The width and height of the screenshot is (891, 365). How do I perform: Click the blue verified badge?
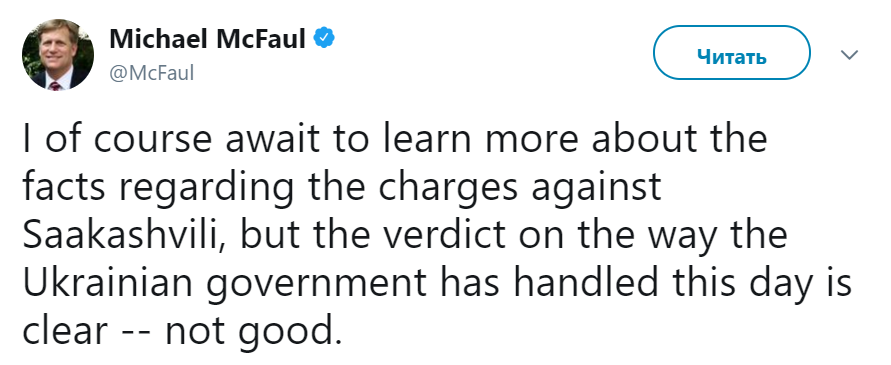(x=324, y=39)
